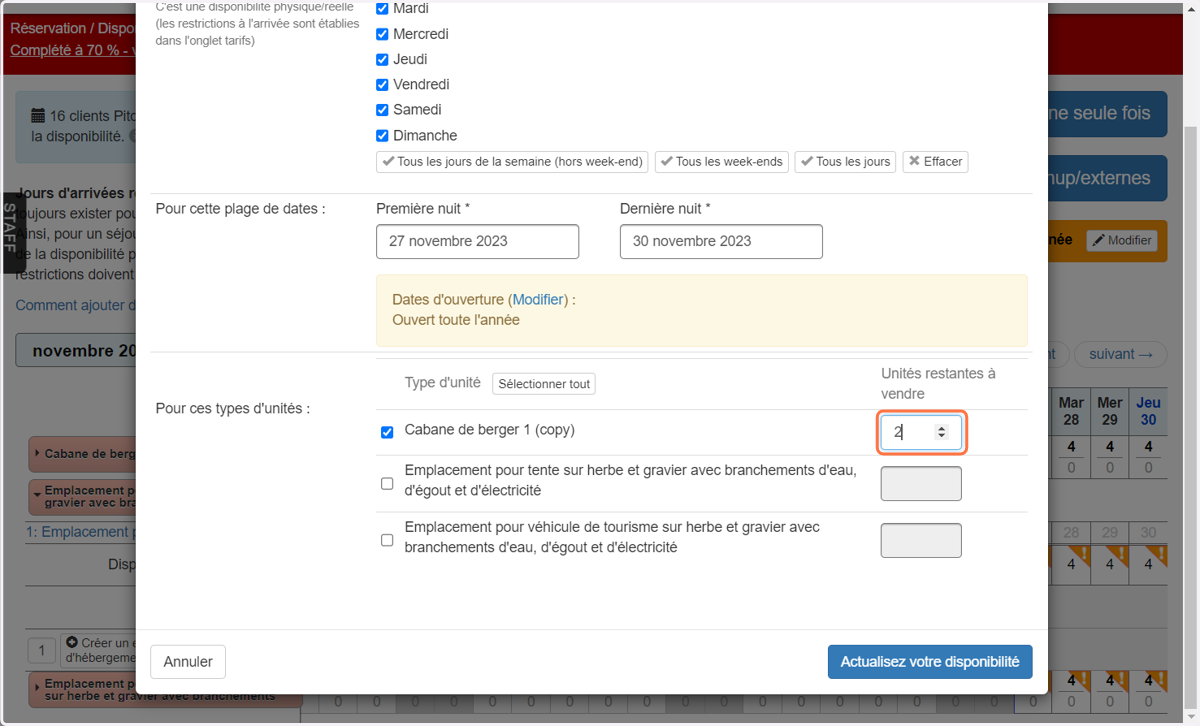
Task: Click the pencil Modifier button in orange bar
Action: [1122, 240]
